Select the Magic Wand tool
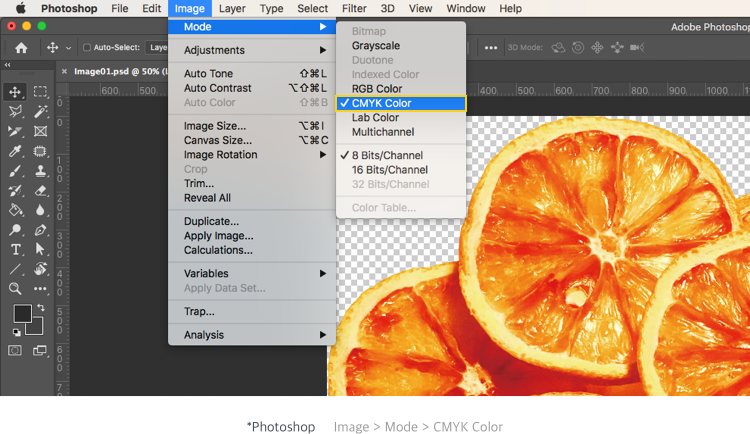750x434 pixels. point(40,111)
